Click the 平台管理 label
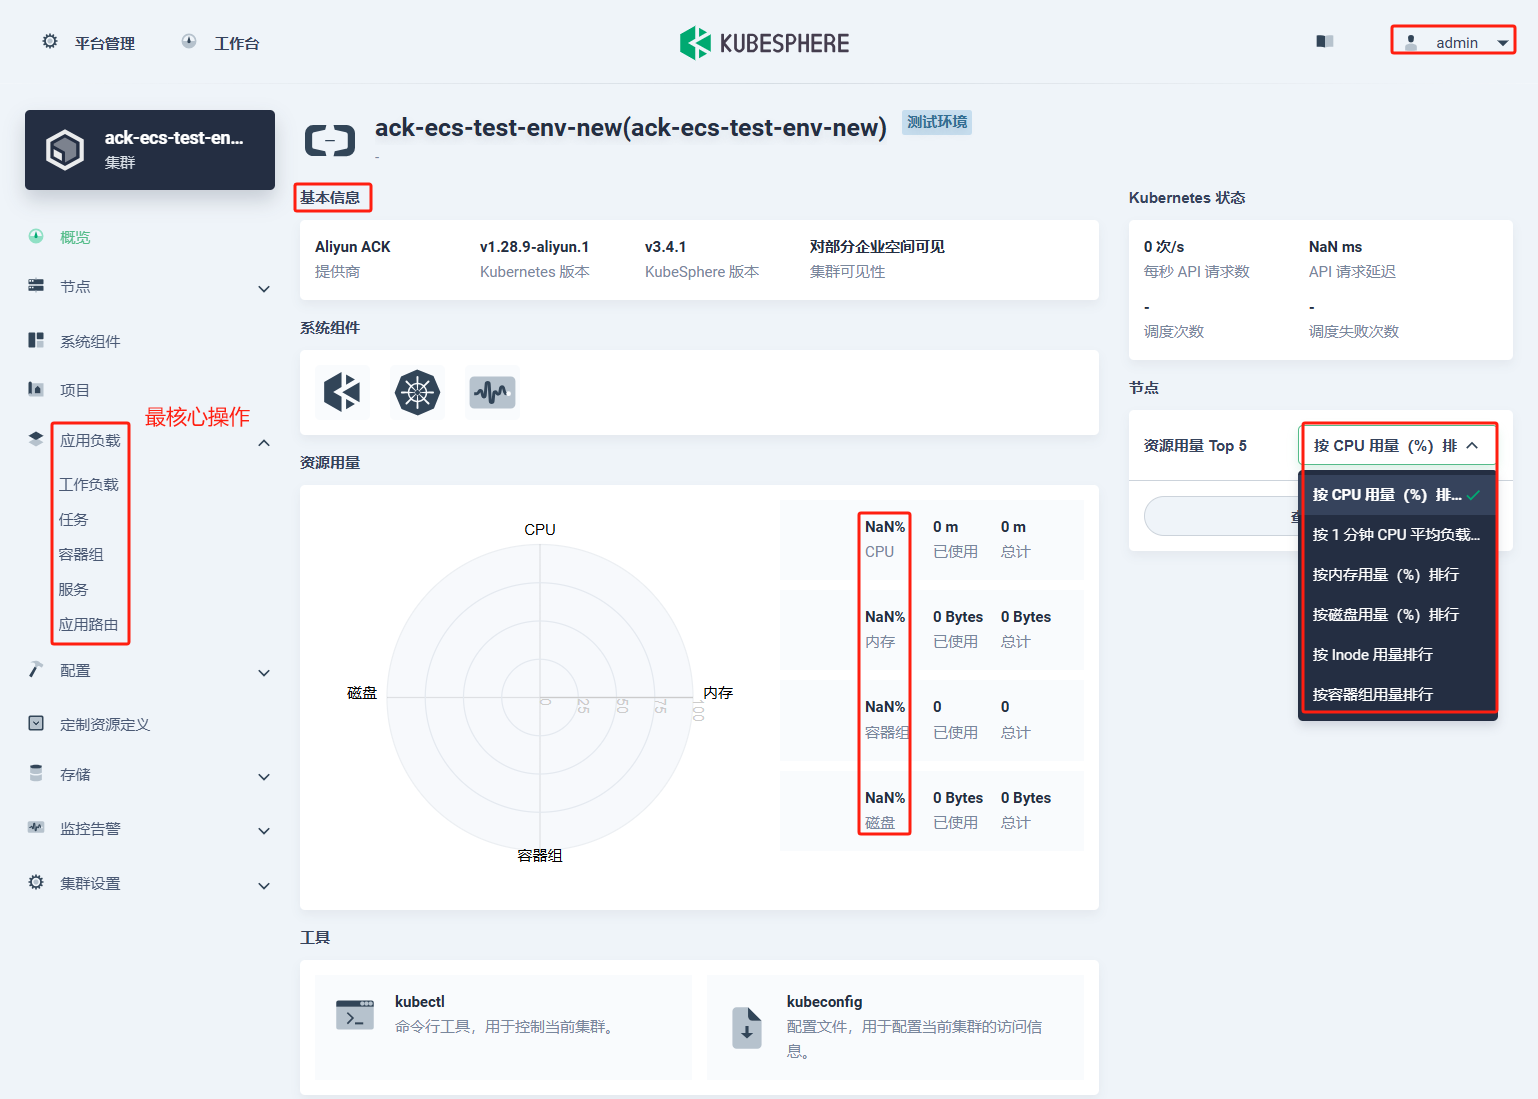 point(105,43)
